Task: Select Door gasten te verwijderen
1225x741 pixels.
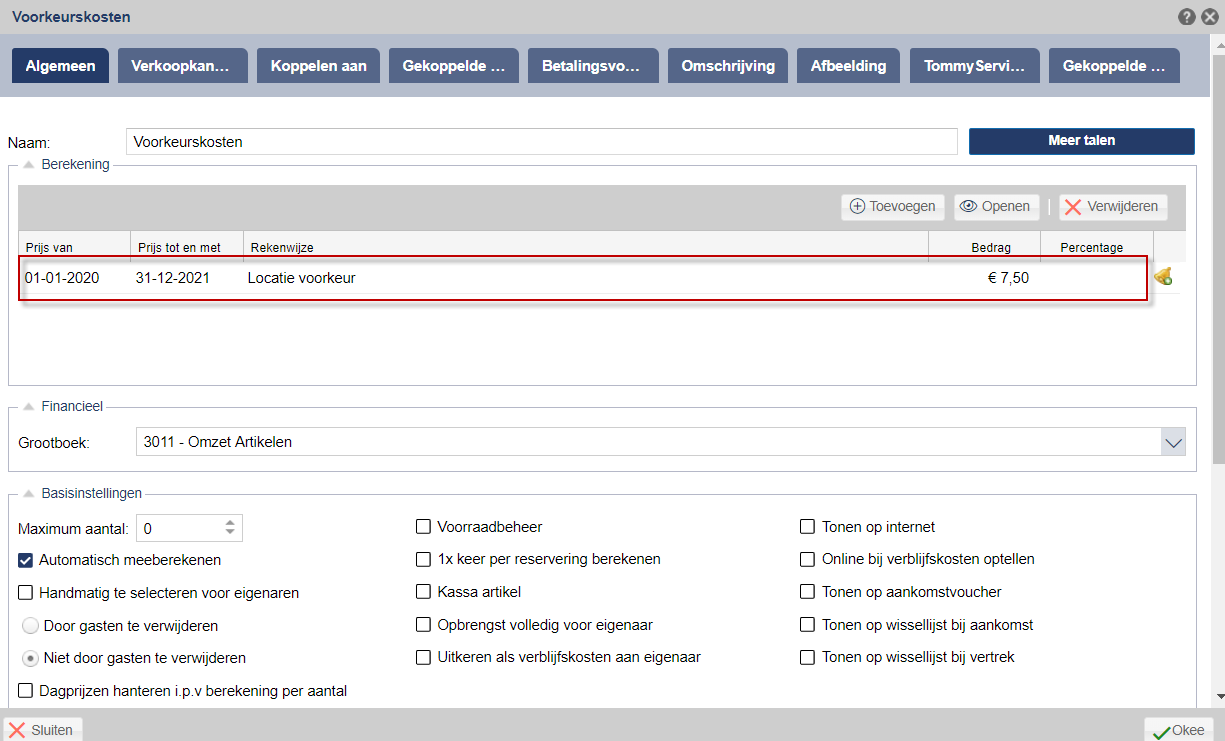Action: click(30, 626)
